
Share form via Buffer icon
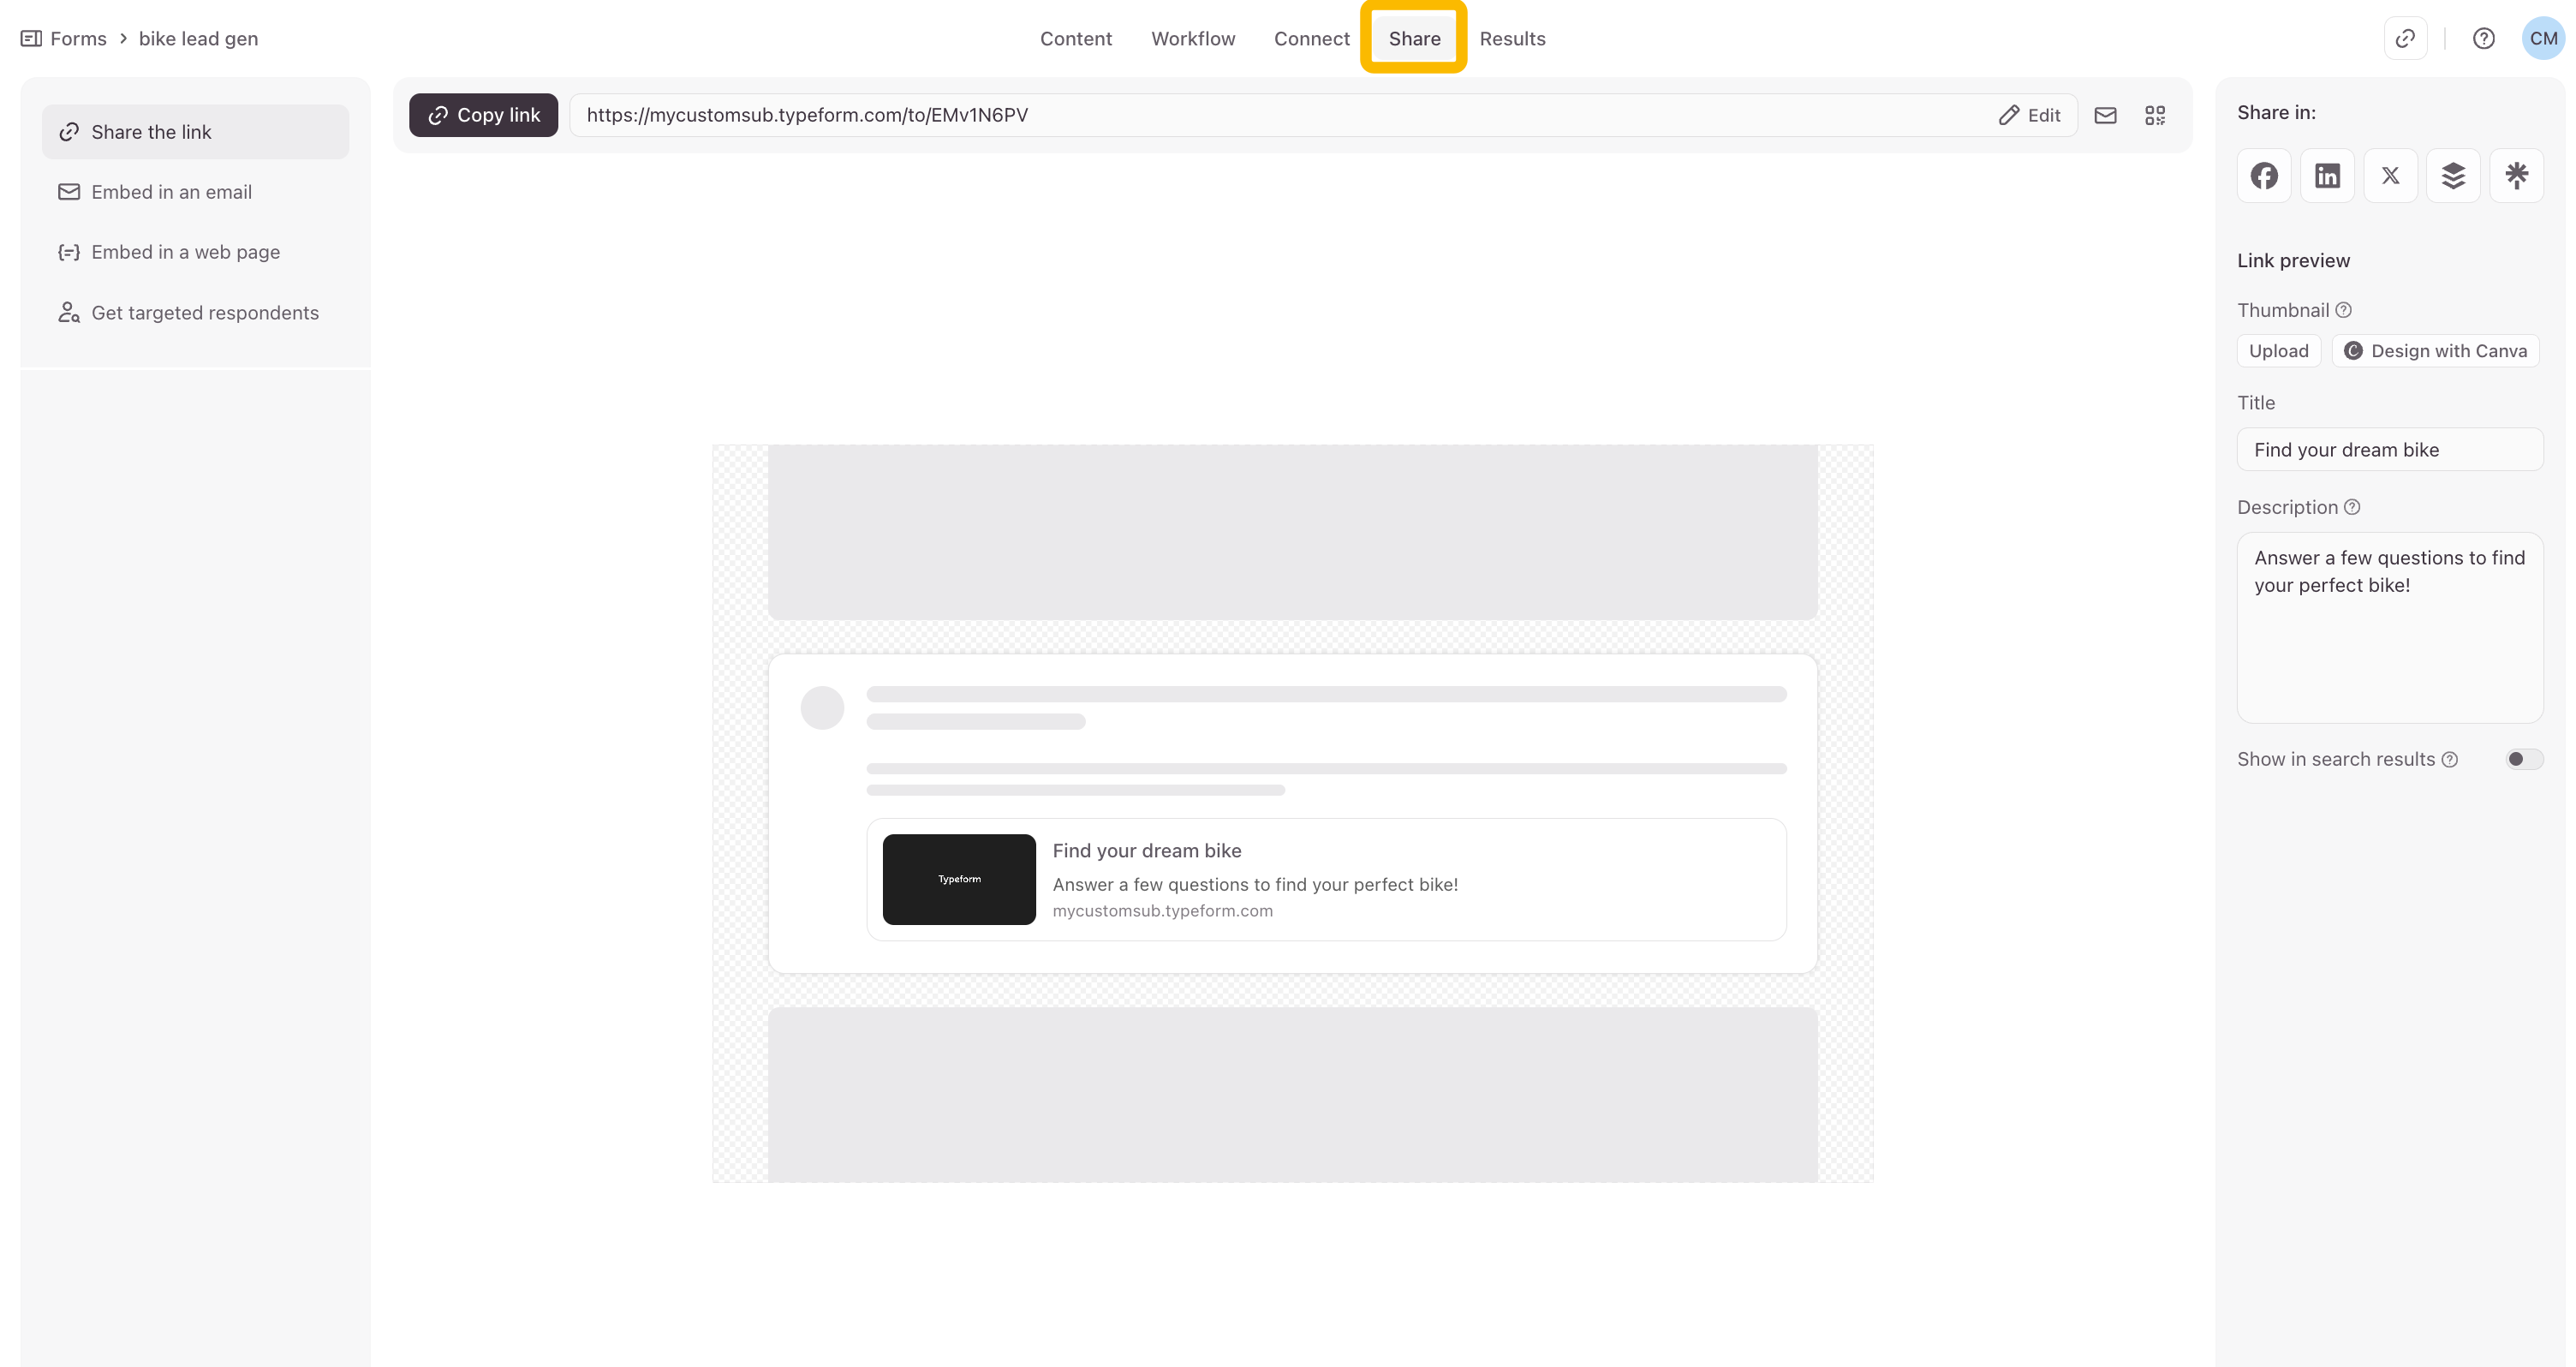point(2453,176)
